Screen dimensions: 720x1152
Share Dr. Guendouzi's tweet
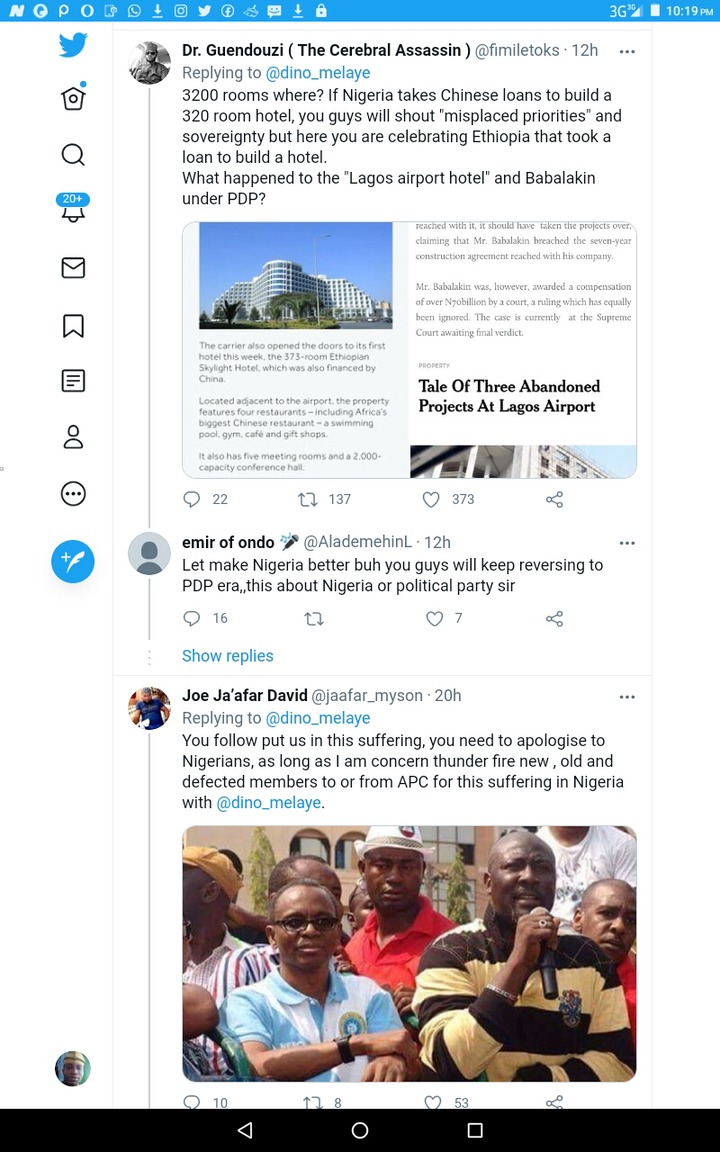pyautogui.click(x=555, y=500)
